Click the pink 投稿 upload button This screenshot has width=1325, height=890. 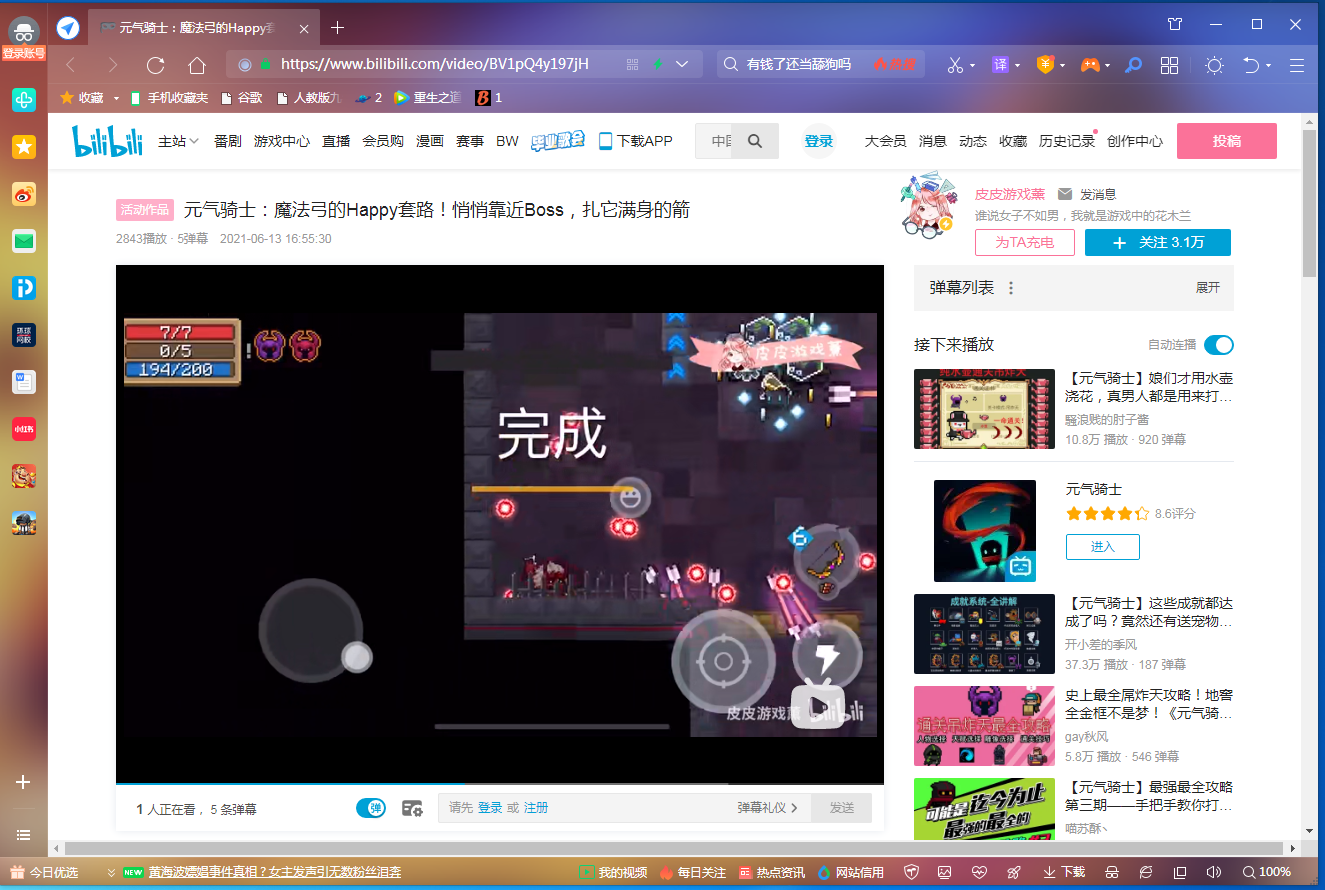[1227, 141]
